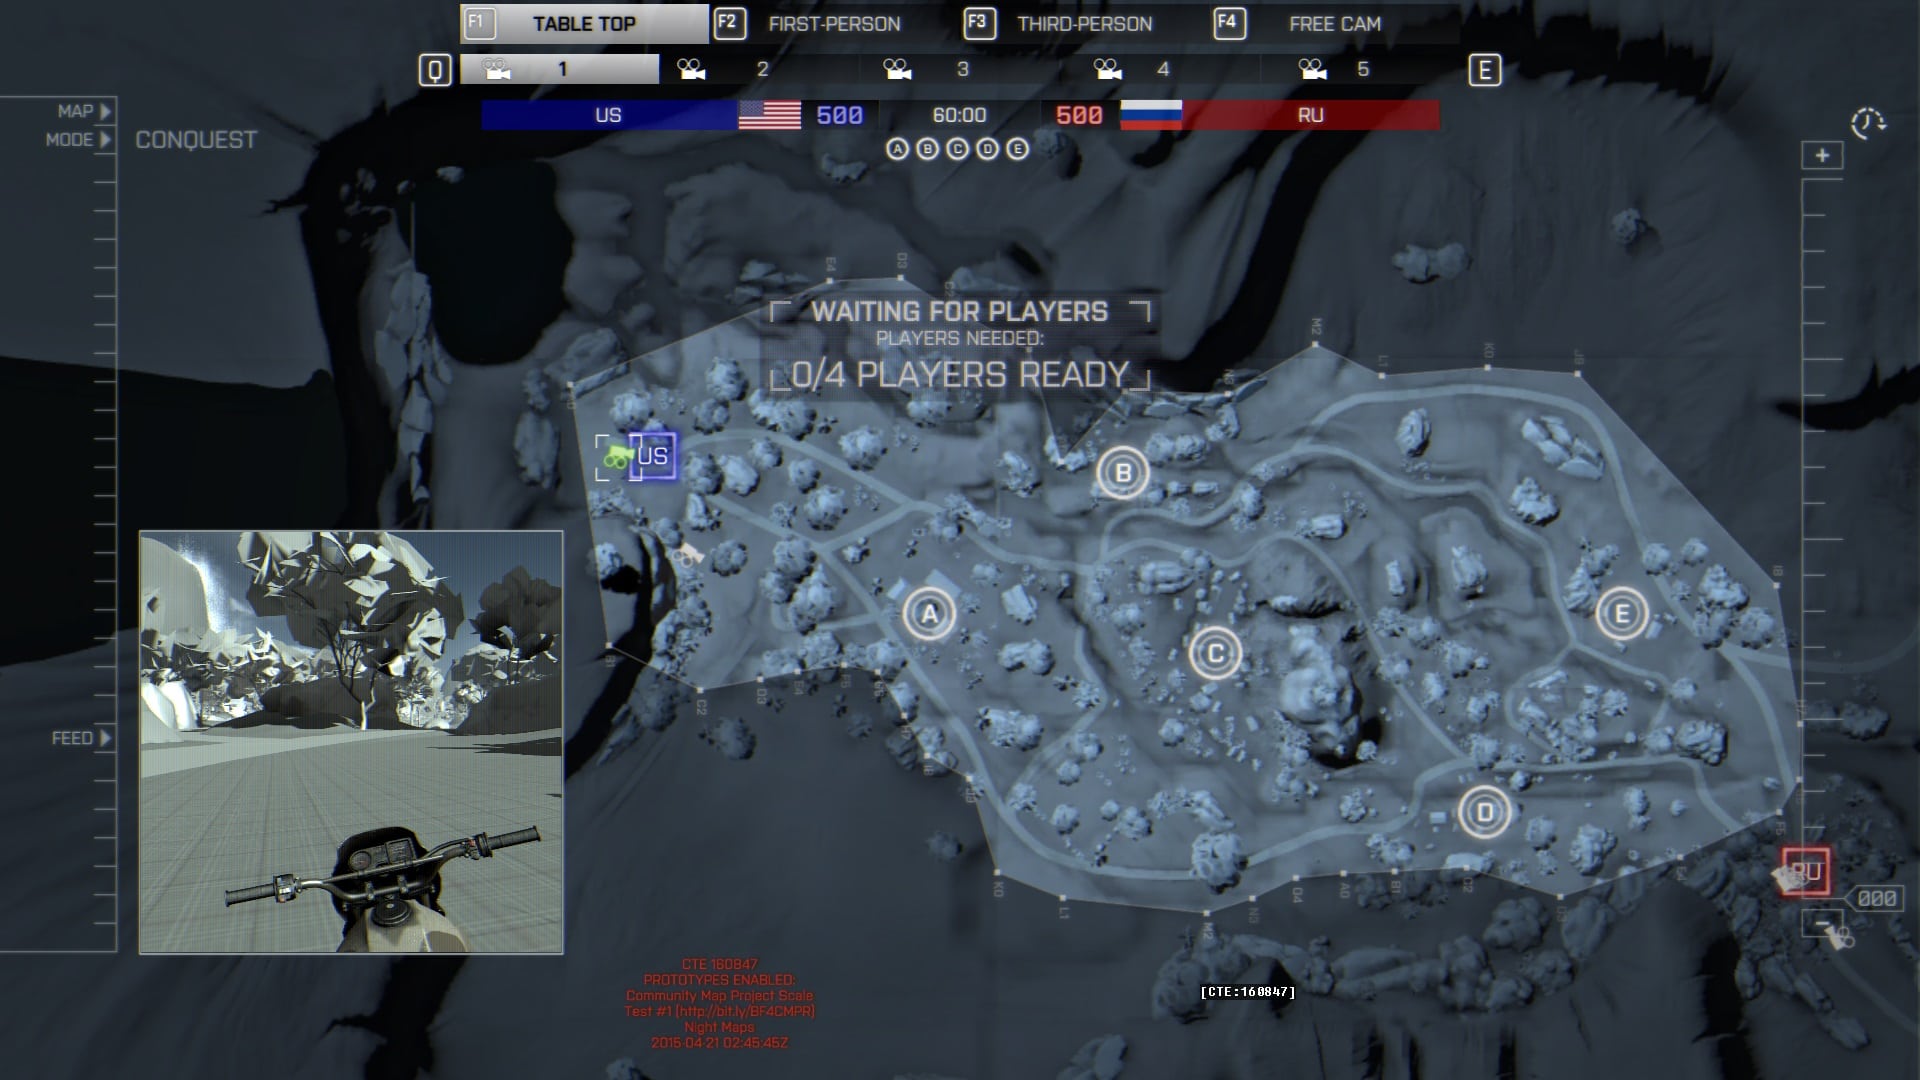Click the US base spawn icon
Image resolution: width=1920 pixels, height=1080 pixels.
[654, 457]
